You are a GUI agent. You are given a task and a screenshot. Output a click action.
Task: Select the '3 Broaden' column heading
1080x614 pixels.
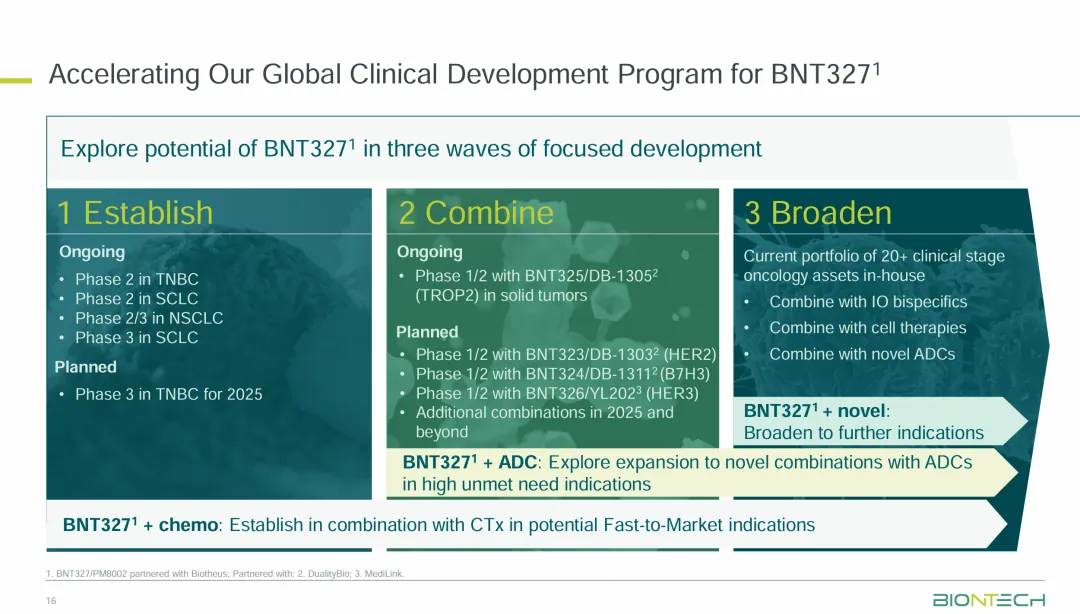pos(818,213)
